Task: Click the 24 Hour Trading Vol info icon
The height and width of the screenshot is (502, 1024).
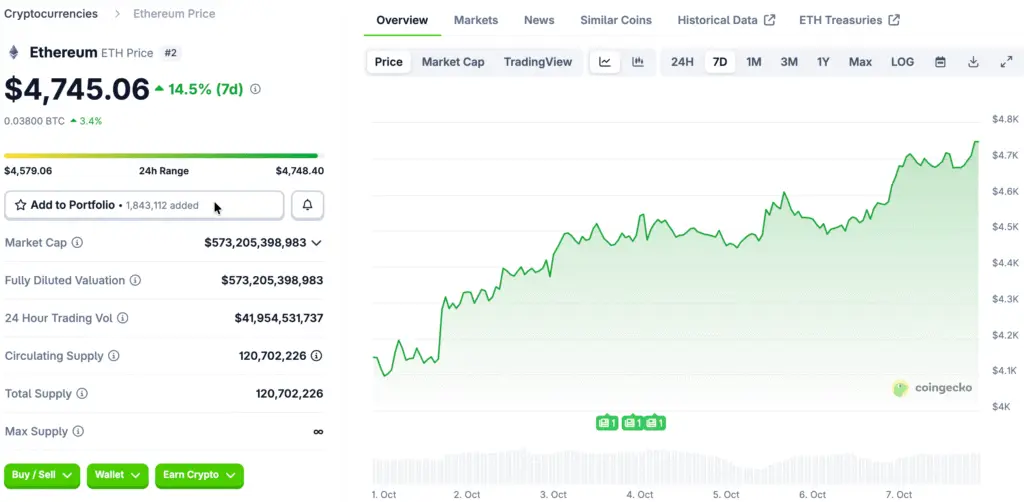Action: (x=123, y=318)
